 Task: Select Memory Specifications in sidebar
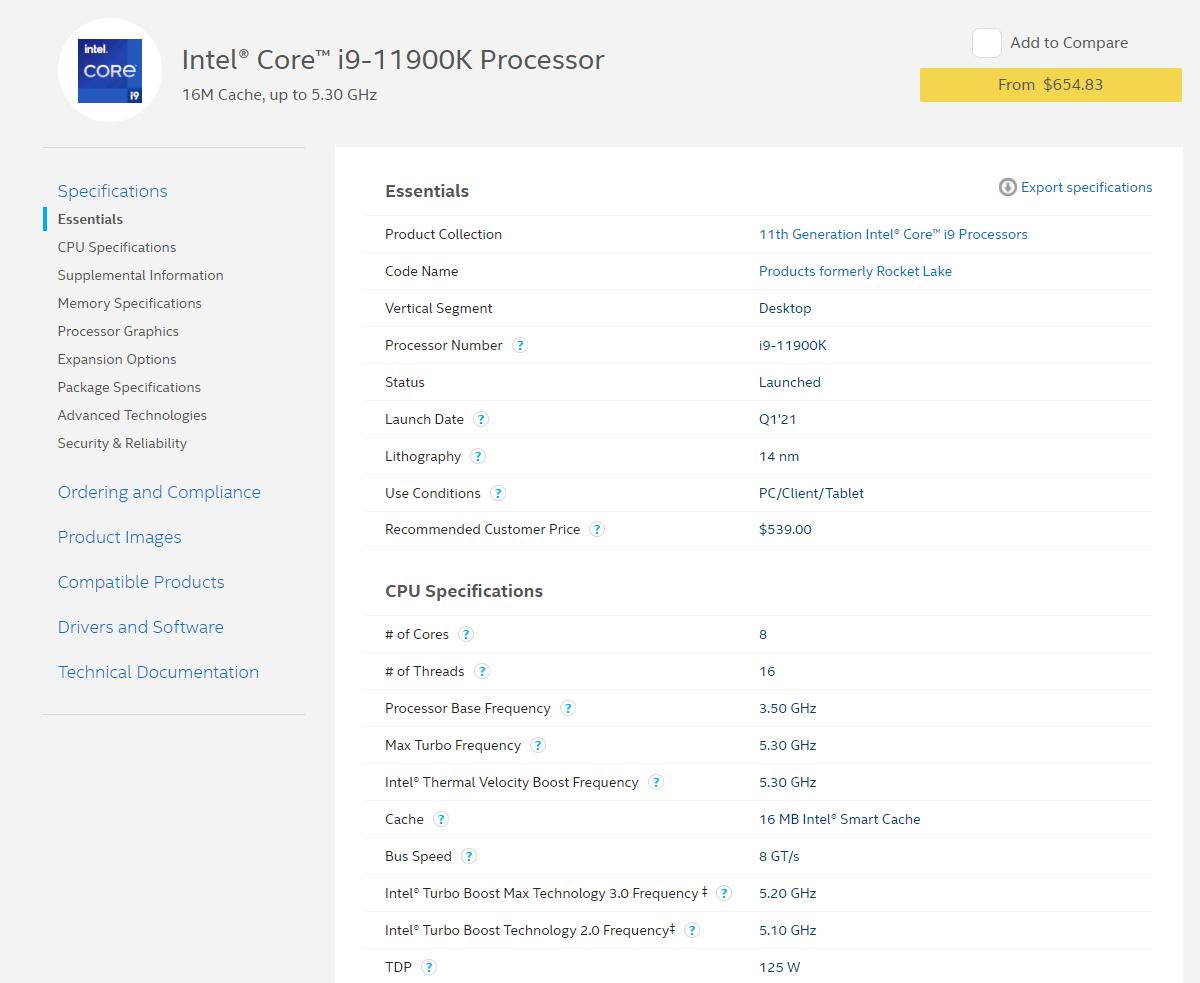click(x=129, y=303)
